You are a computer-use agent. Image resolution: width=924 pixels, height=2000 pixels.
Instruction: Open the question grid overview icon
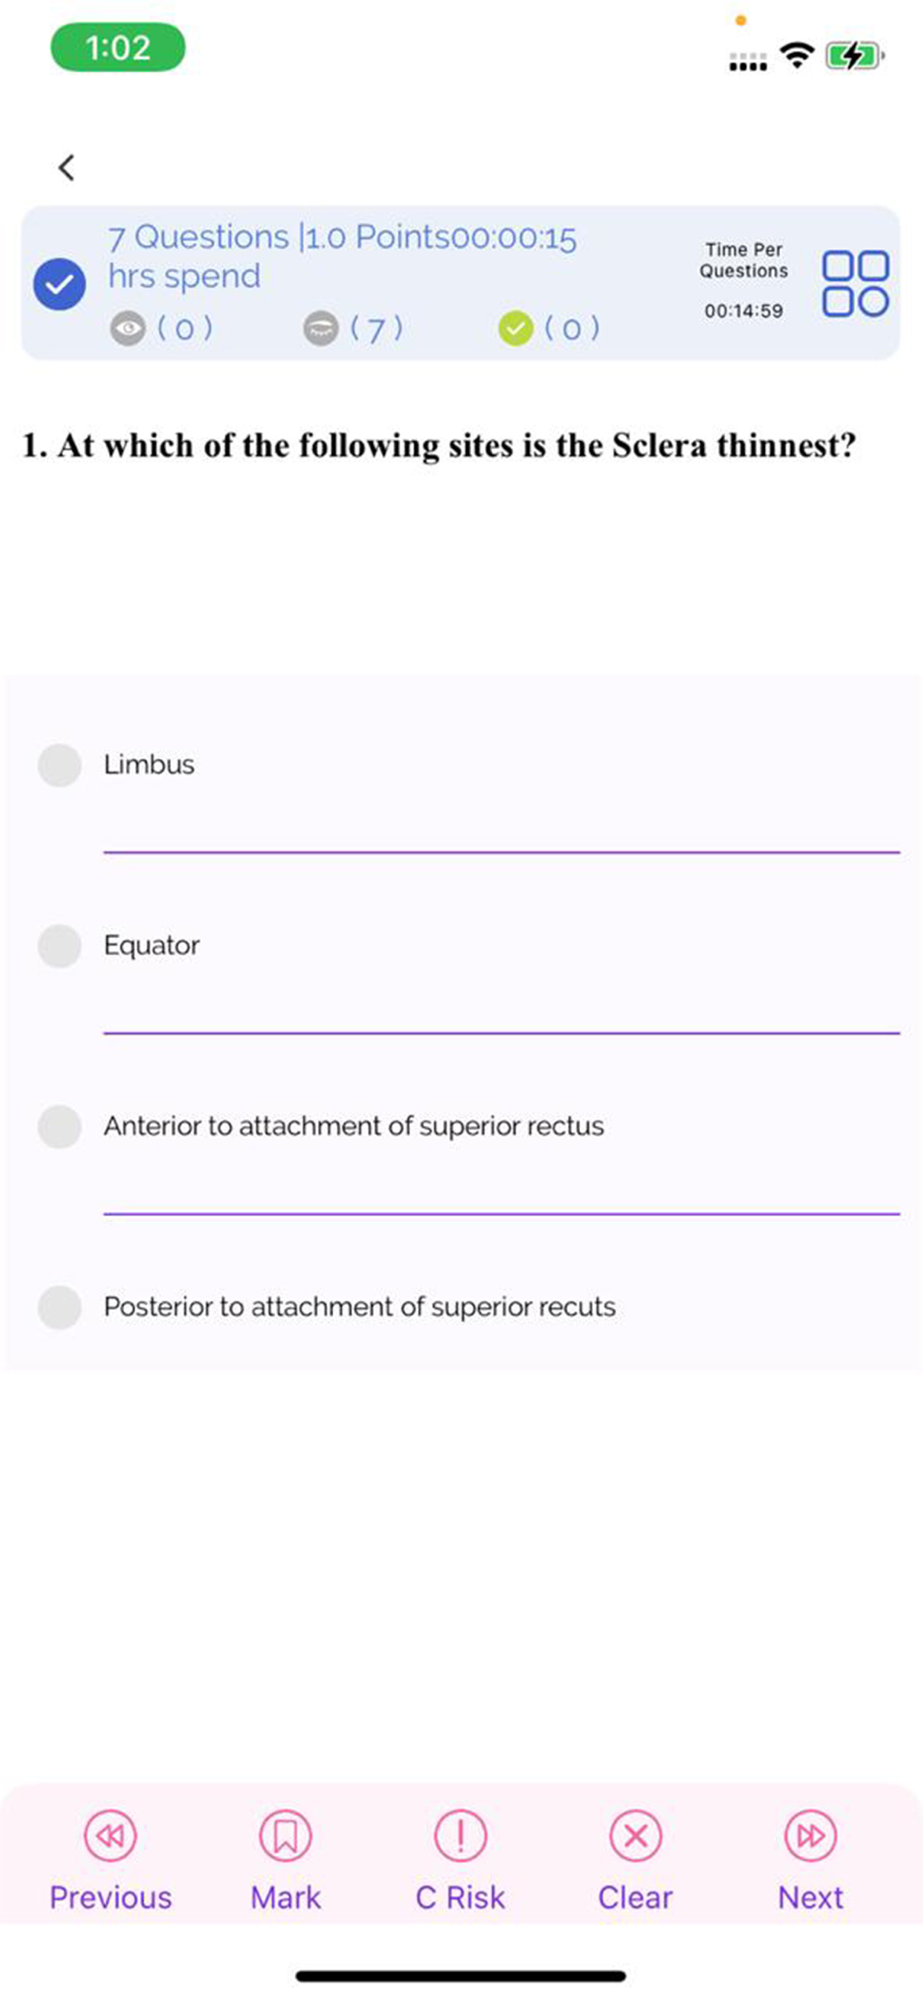[x=855, y=283]
